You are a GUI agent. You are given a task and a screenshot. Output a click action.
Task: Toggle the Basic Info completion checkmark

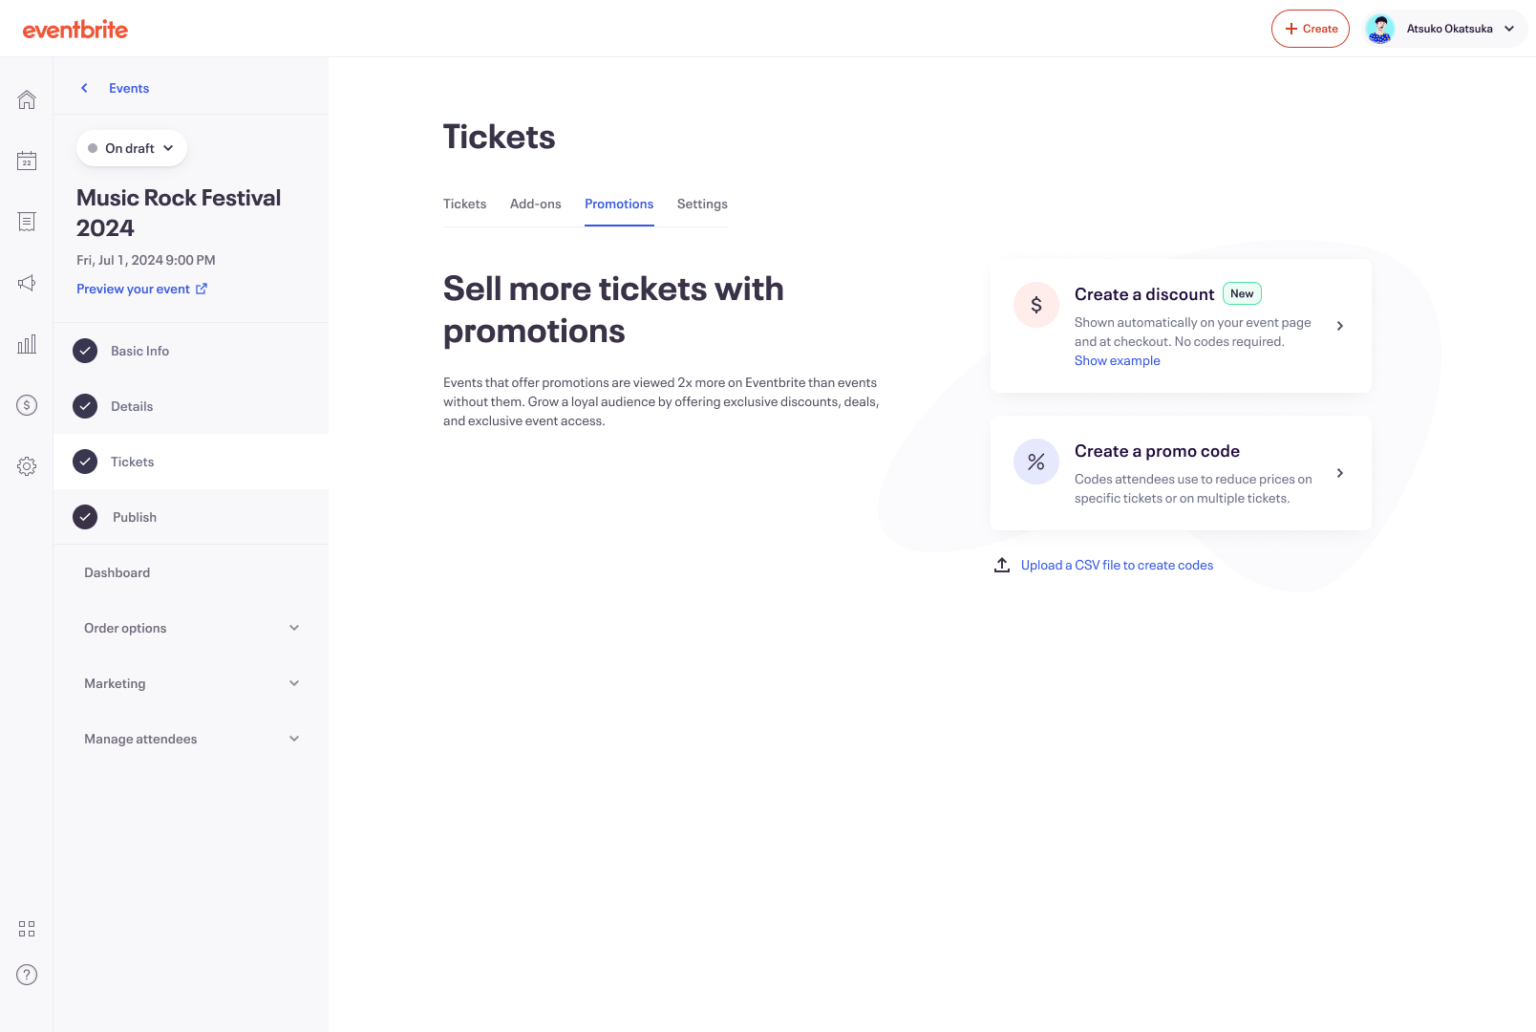click(85, 350)
